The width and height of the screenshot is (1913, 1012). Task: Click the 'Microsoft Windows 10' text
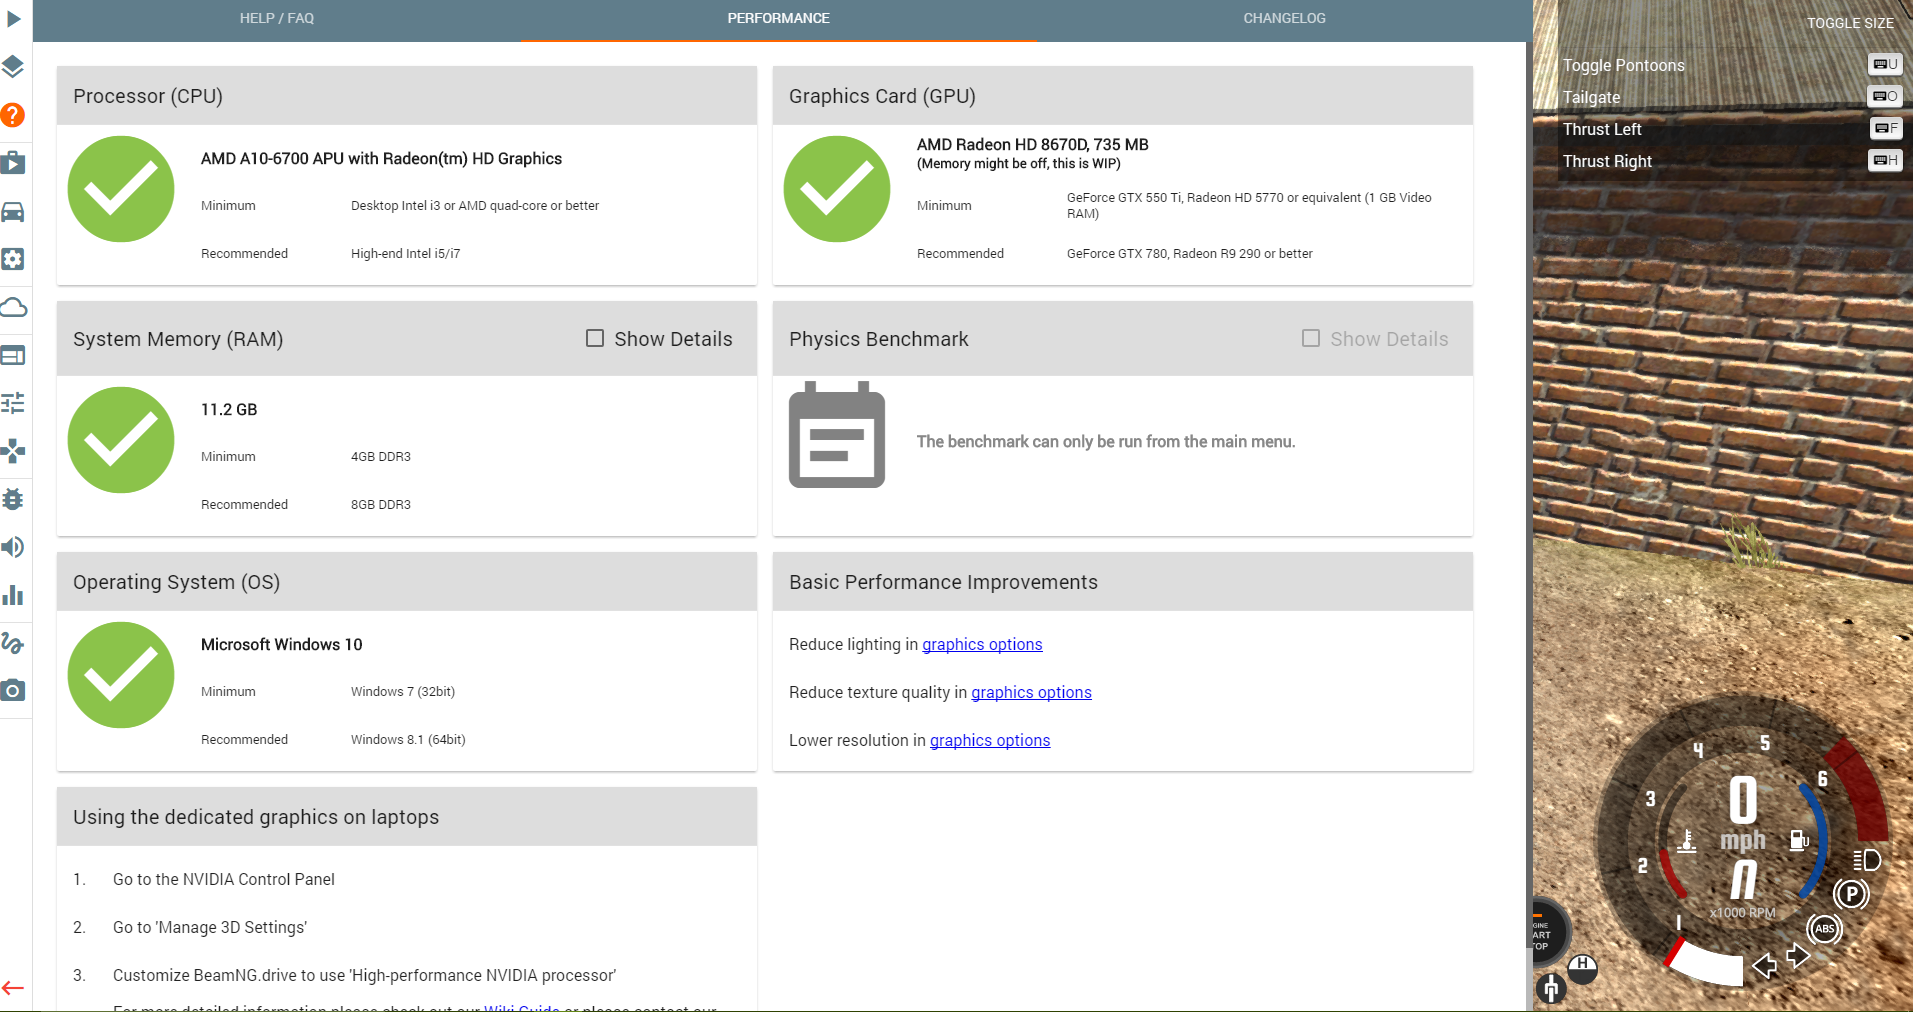pyautogui.click(x=281, y=645)
